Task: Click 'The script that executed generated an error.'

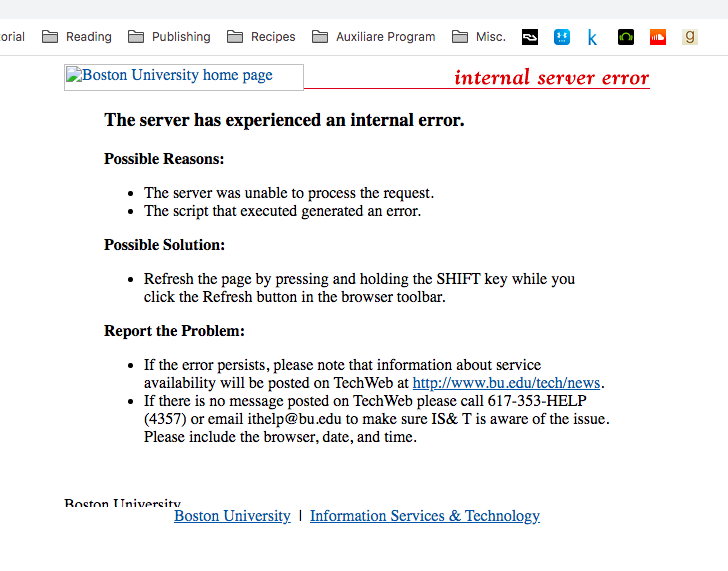Action: 282,211
